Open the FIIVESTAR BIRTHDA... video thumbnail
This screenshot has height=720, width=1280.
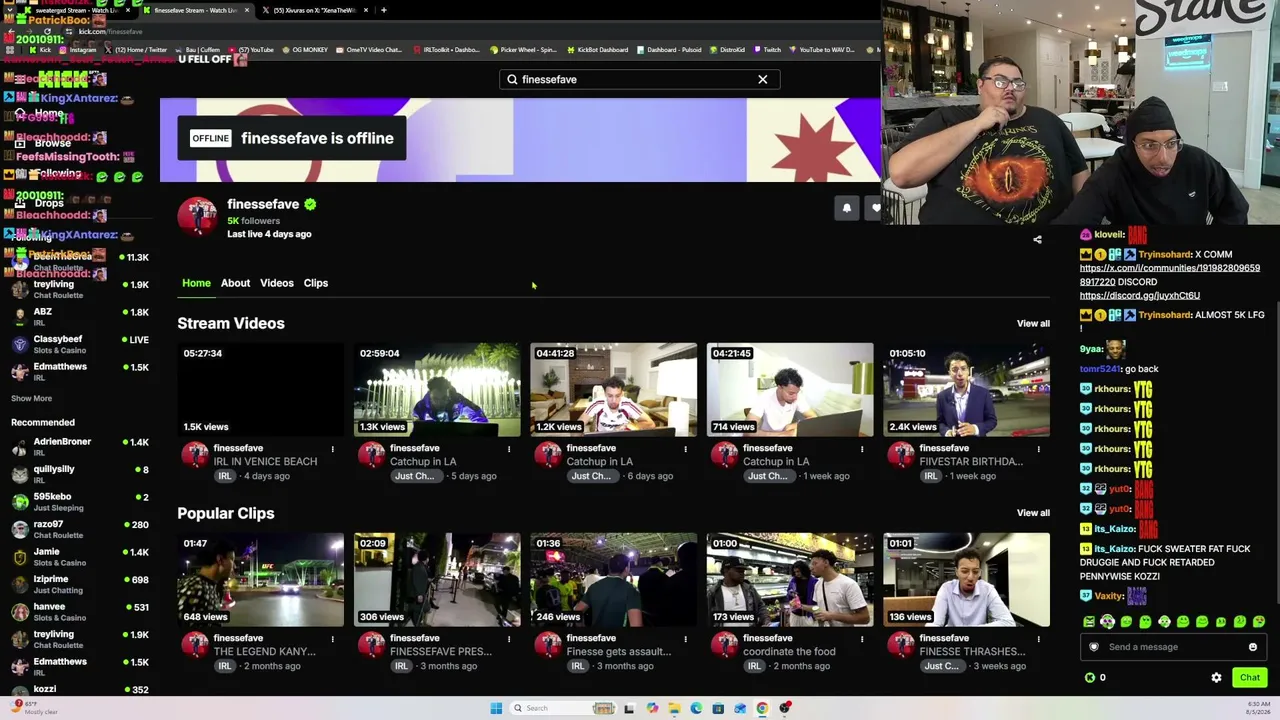(x=967, y=390)
